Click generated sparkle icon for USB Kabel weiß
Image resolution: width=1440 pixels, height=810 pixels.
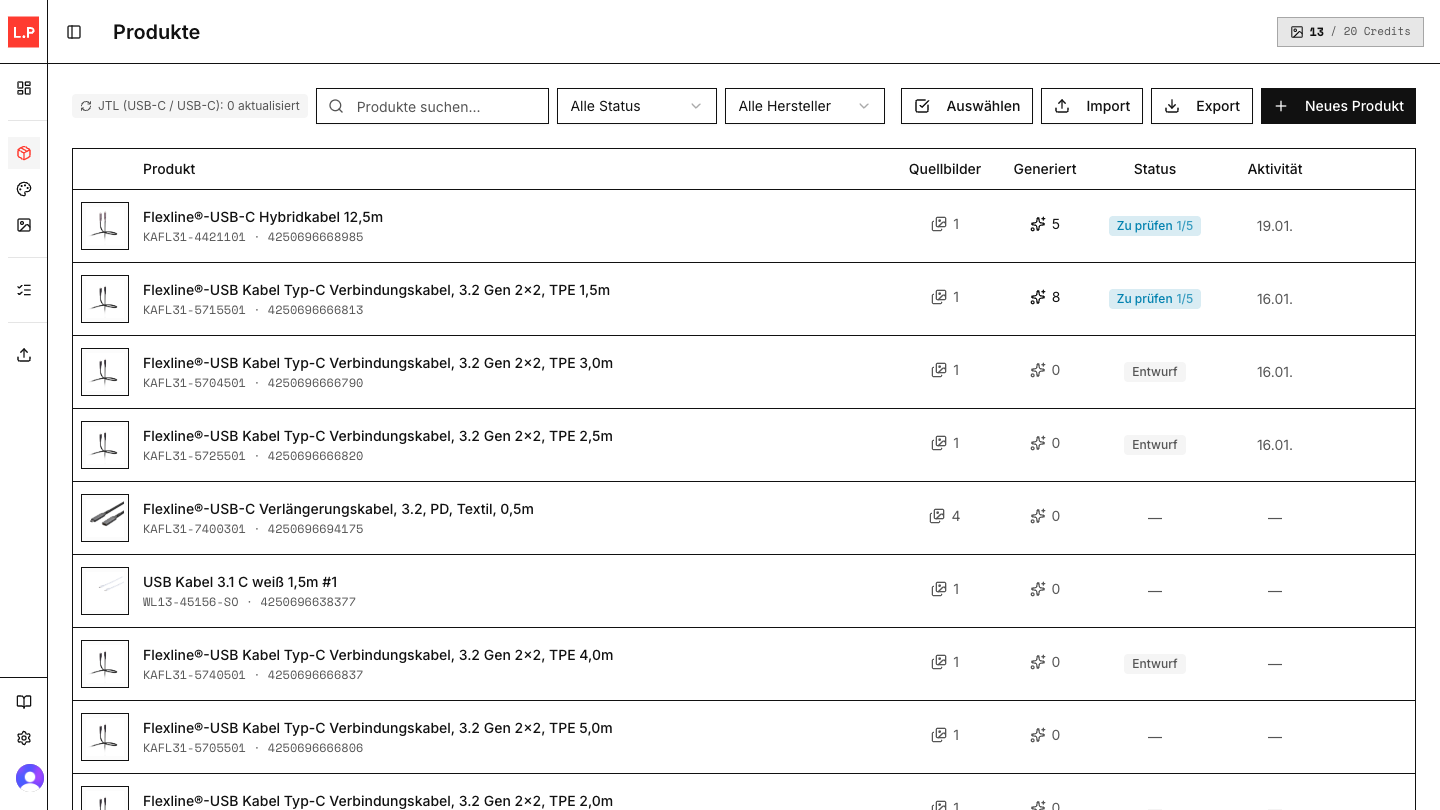click(1038, 589)
